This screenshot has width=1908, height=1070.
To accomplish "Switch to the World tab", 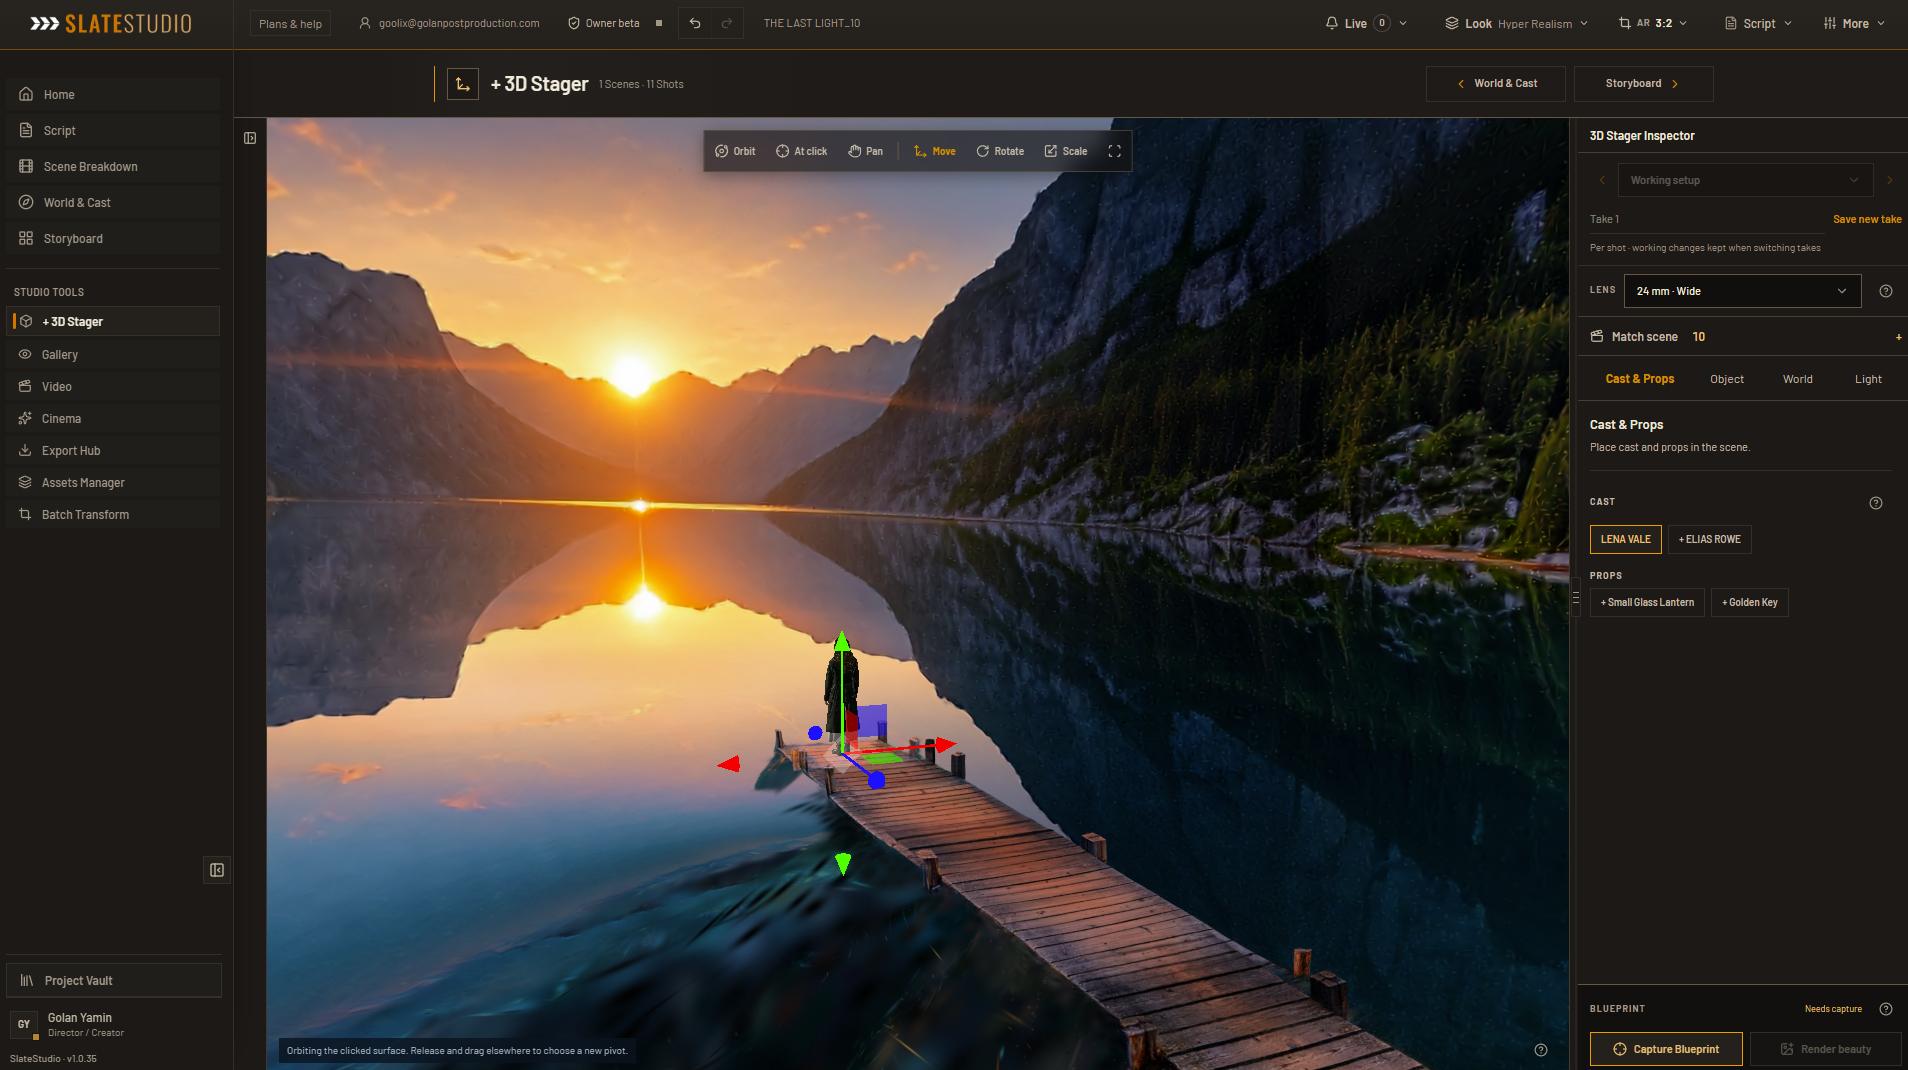I will point(1798,379).
